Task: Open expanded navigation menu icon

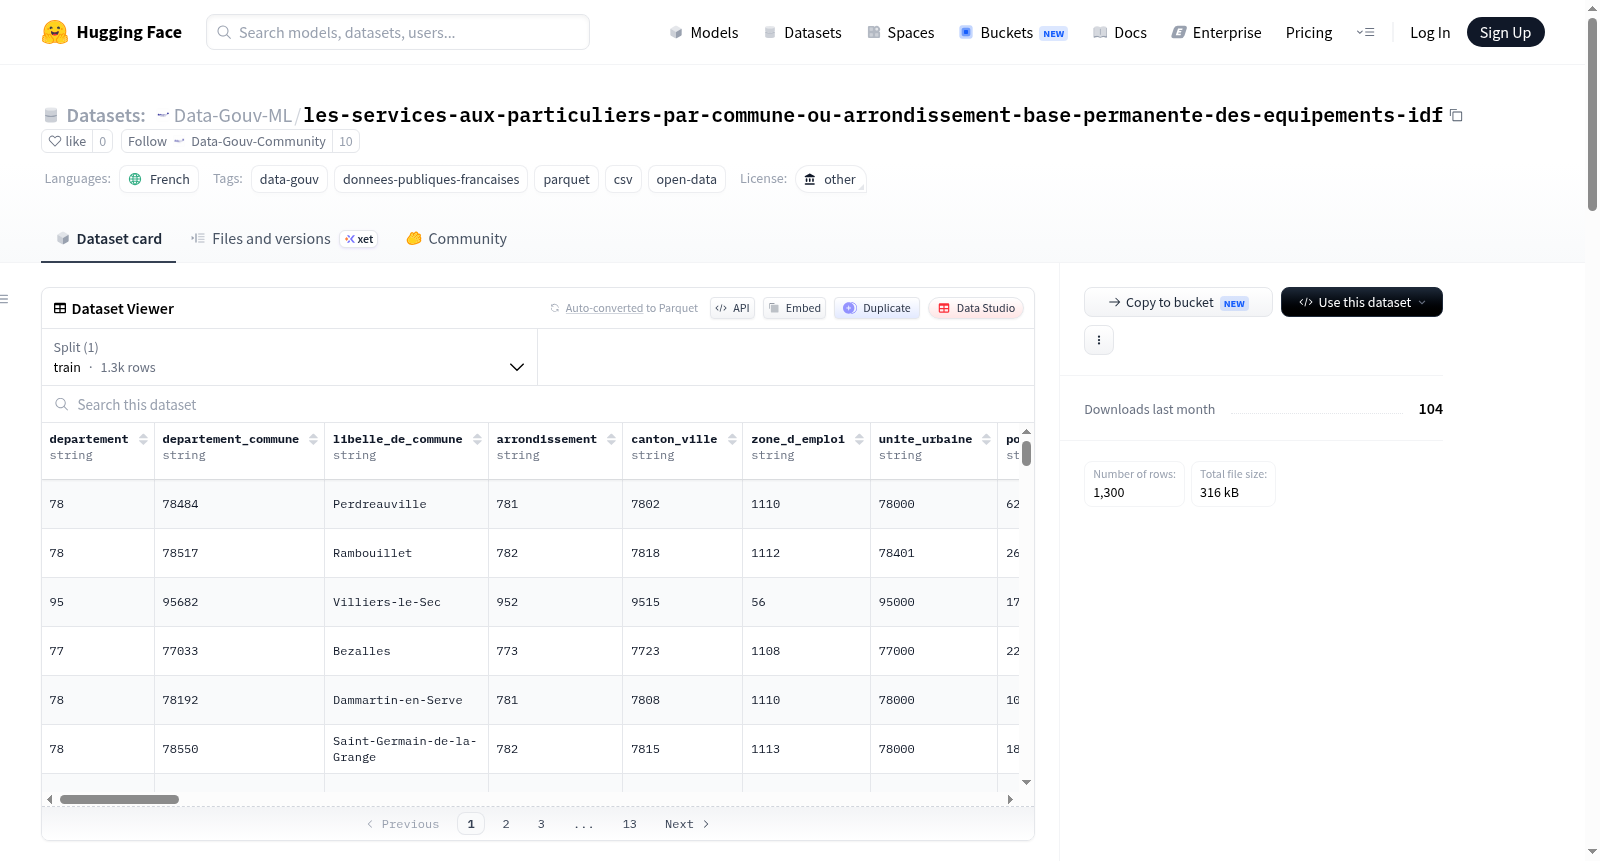Action: coord(1365,32)
